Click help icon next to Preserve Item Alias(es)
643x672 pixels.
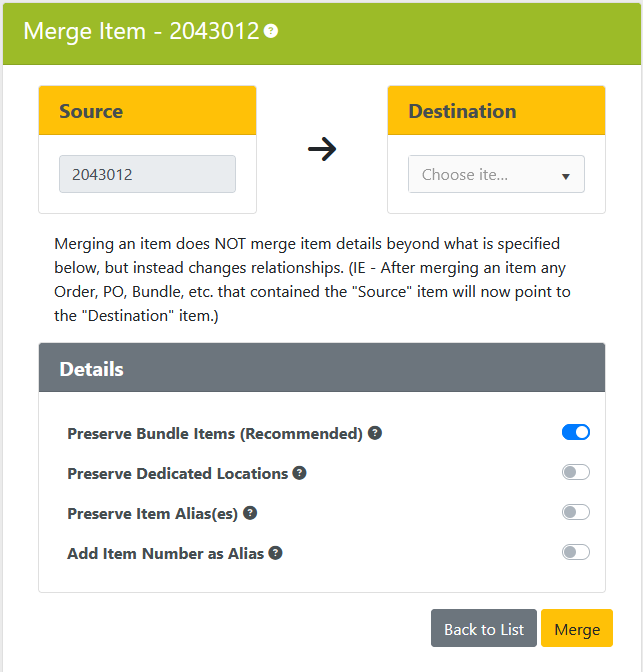point(250,513)
